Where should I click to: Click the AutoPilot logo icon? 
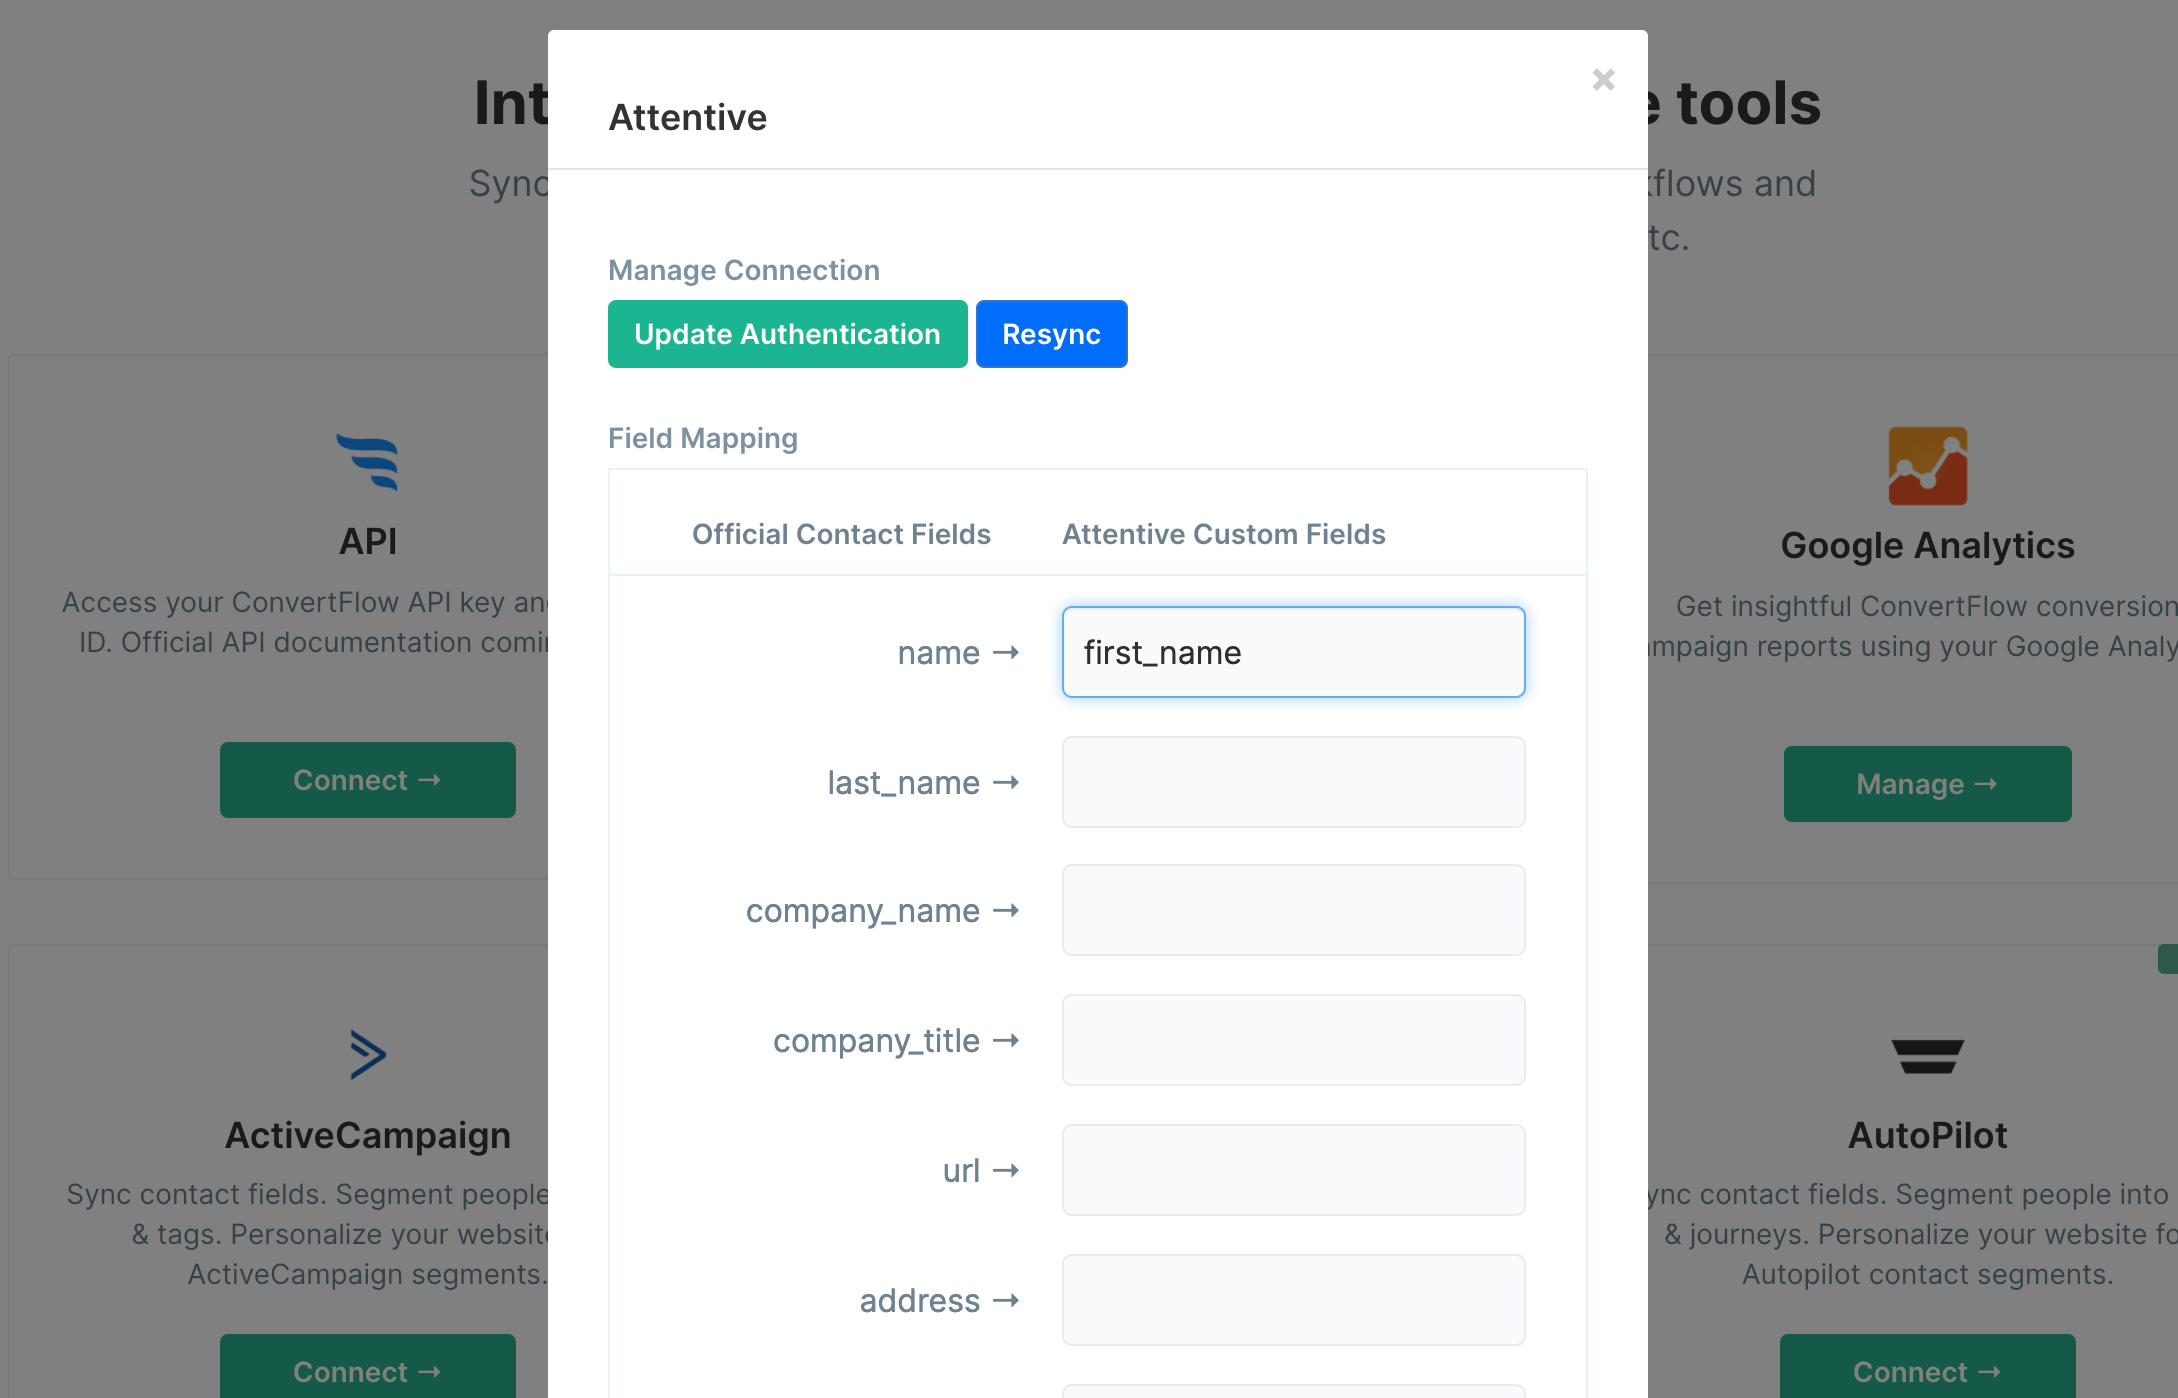(x=1927, y=1056)
